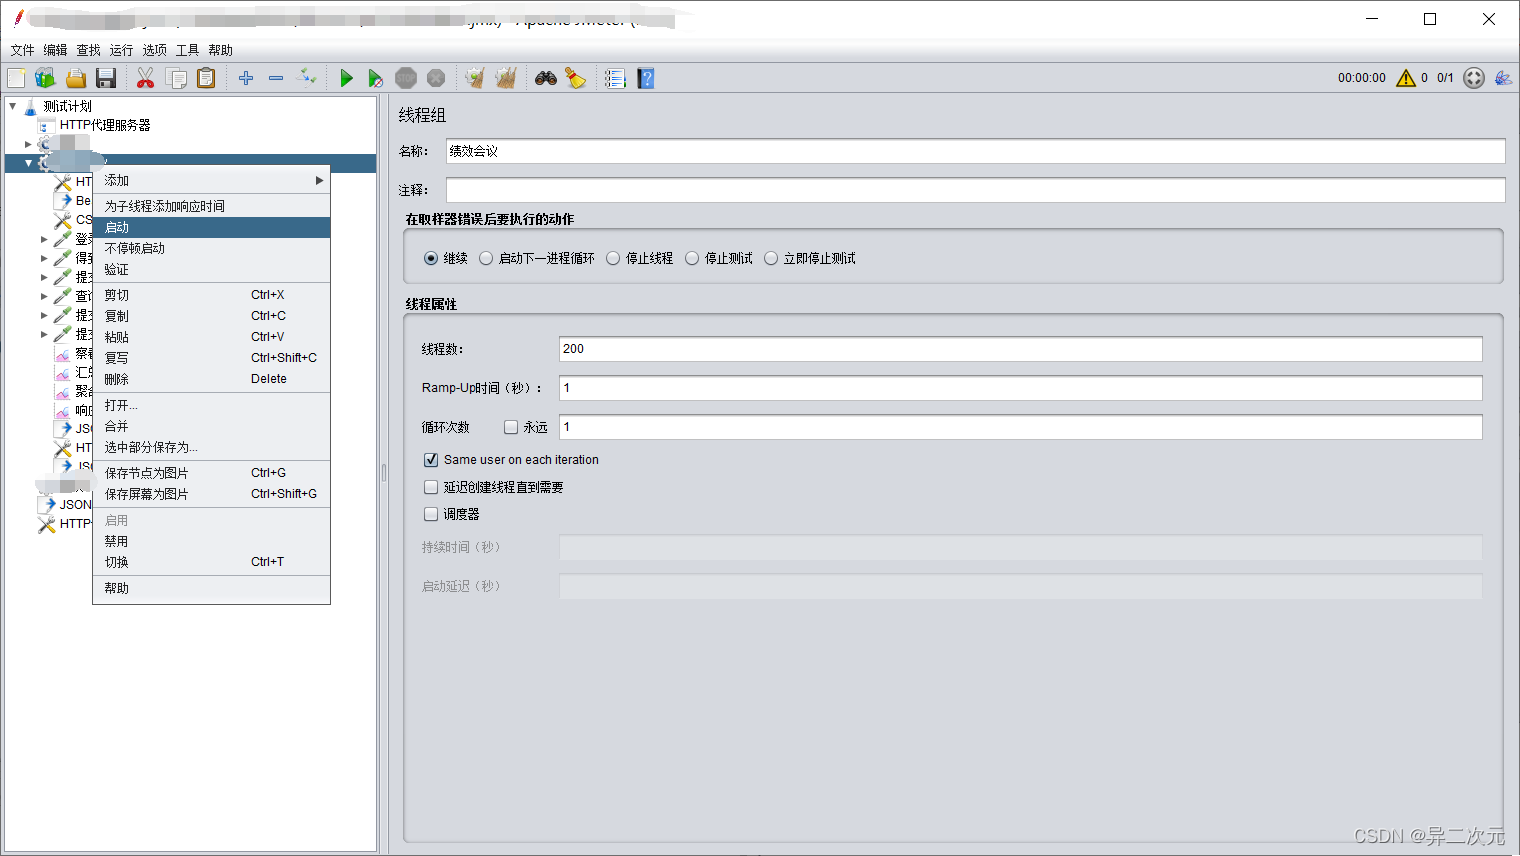1520x856 pixels.
Task: Open the Templates toolbar icon
Action: (46, 78)
